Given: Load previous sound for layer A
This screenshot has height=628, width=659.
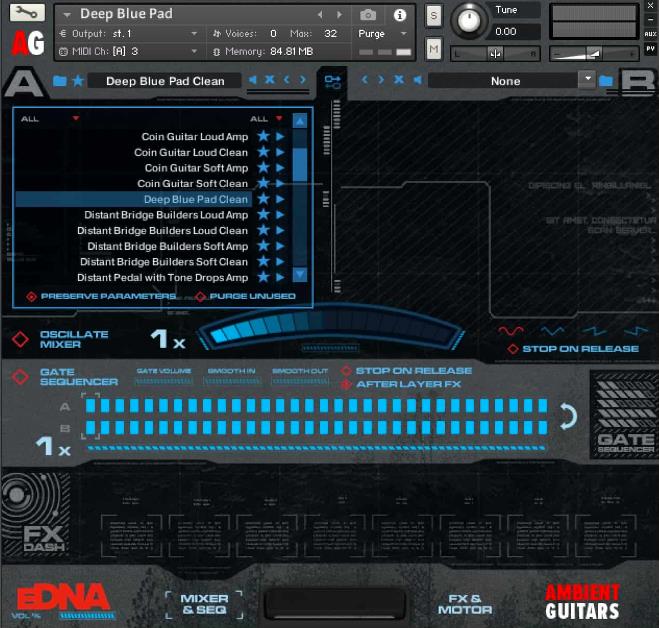Looking at the screenshot, I should (x=287, y=79).
